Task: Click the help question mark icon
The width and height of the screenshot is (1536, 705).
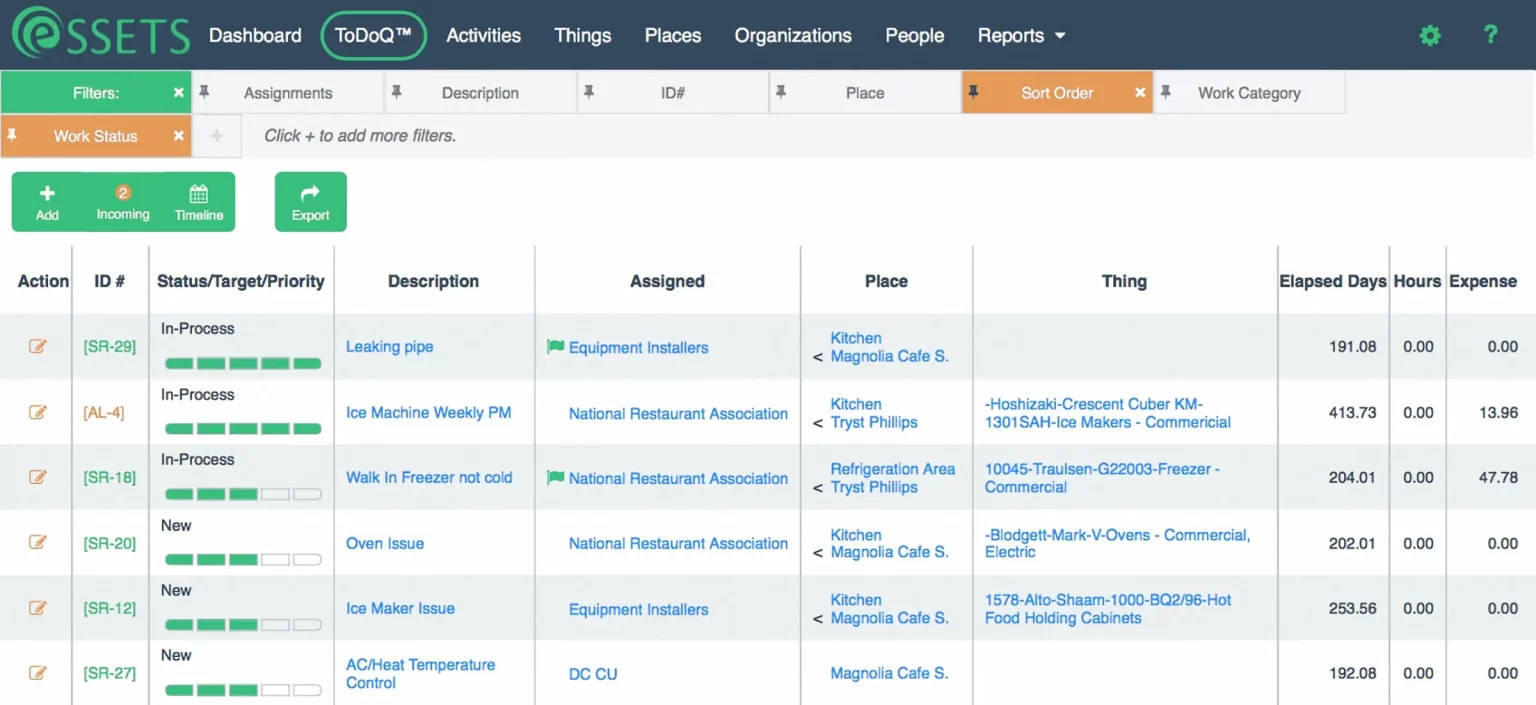Action: pyautogui.click(x=1490, y=35)
